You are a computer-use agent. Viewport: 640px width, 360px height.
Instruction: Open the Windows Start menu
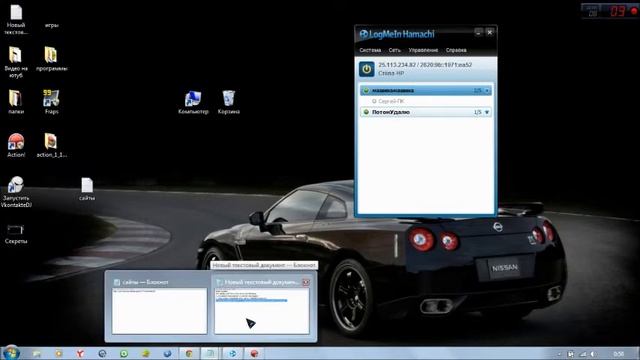(11, 353)
